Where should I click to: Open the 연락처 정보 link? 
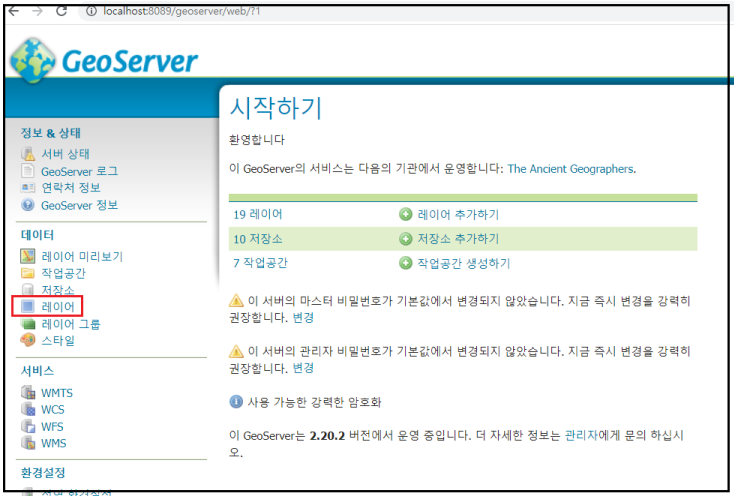pyautogui.click(x=71, y=188)
